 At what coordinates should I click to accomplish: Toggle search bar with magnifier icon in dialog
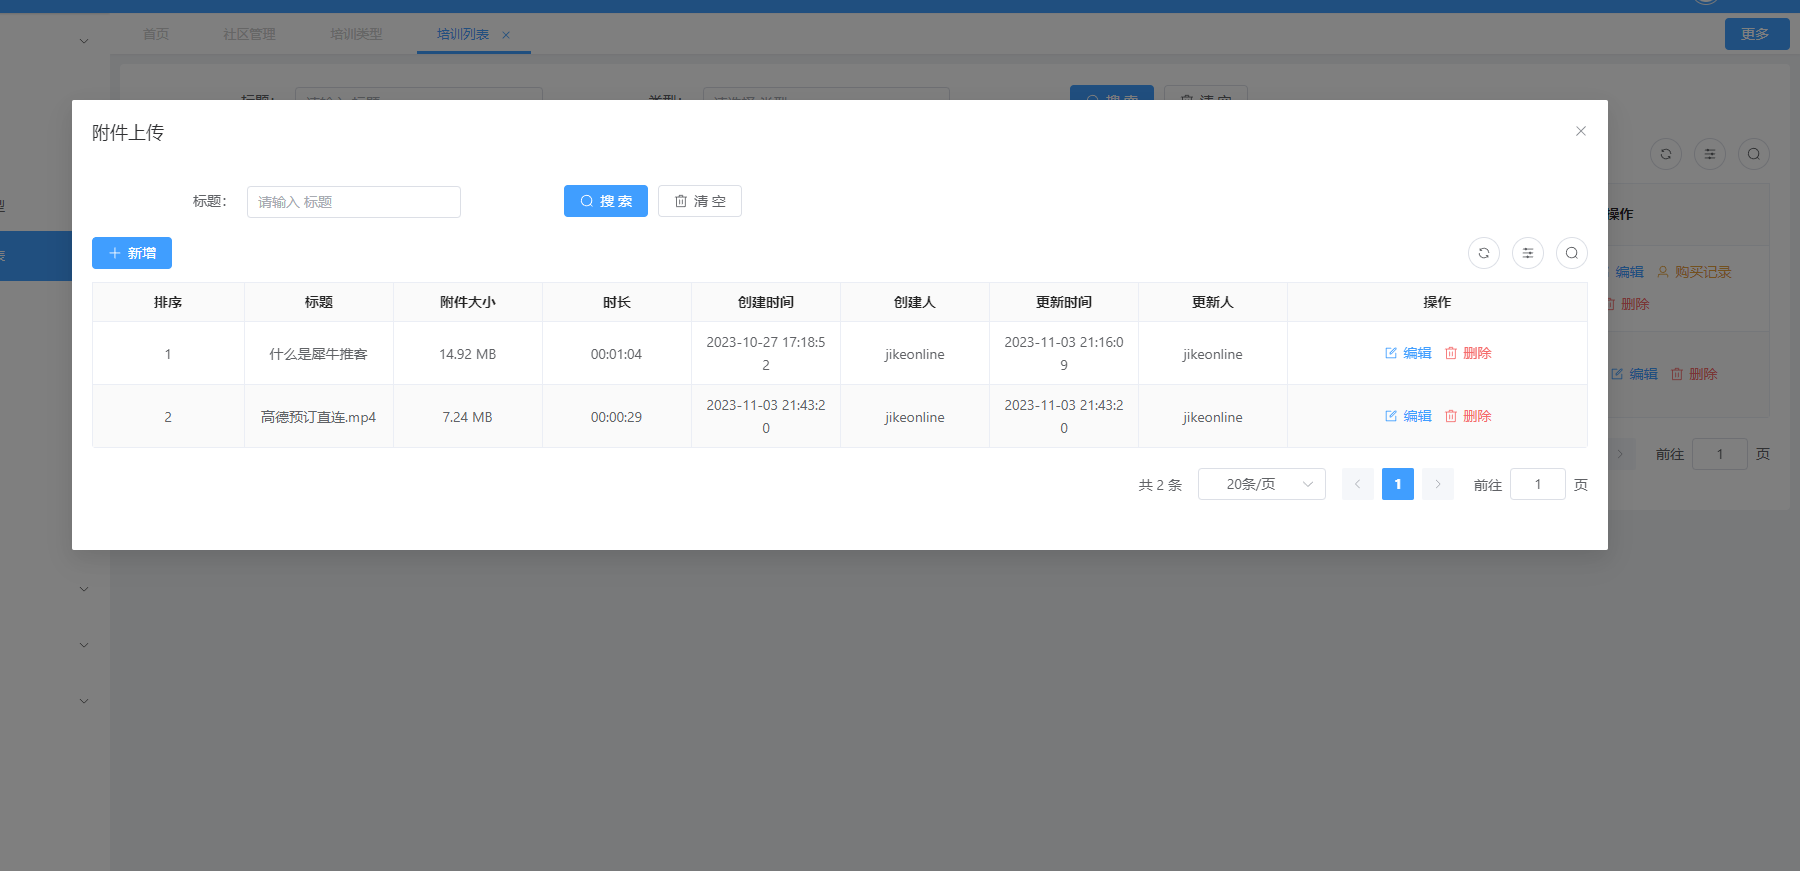[x=1571, y=253]
